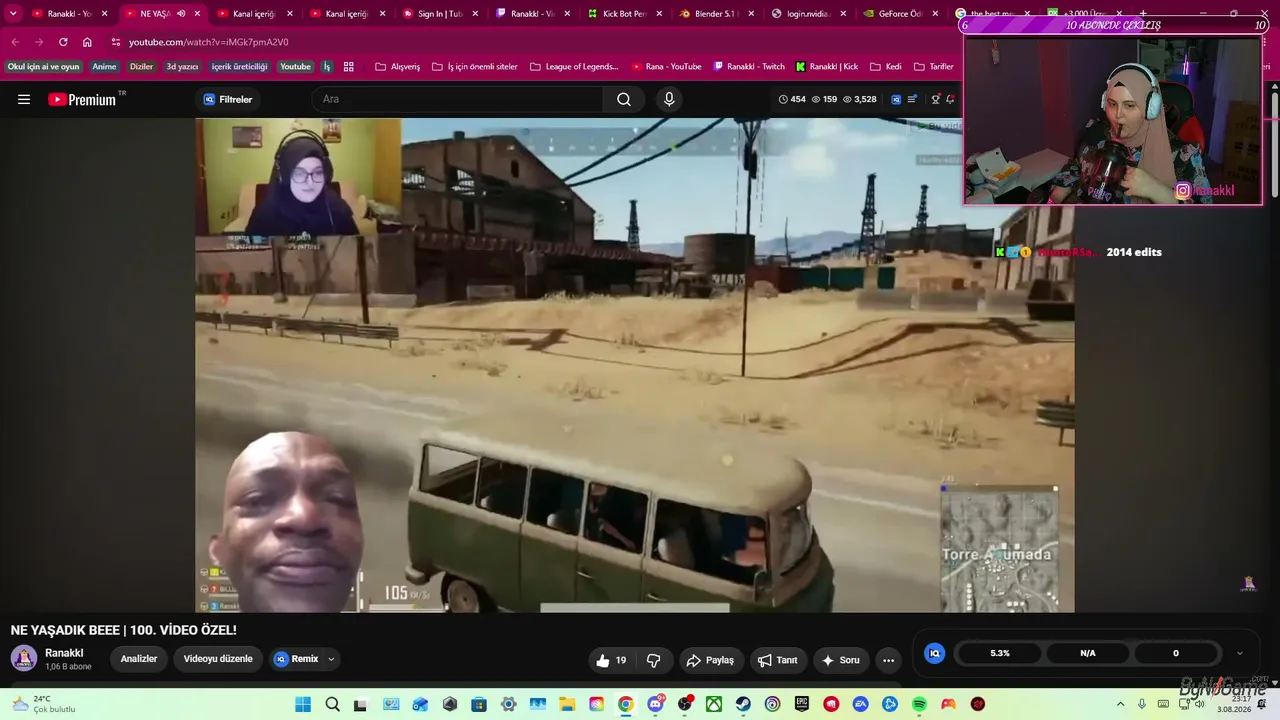Open Ranakkl - Twitch bookmark
The height and width of the screenshot is (720, 1280).
[x=749, y=67]
